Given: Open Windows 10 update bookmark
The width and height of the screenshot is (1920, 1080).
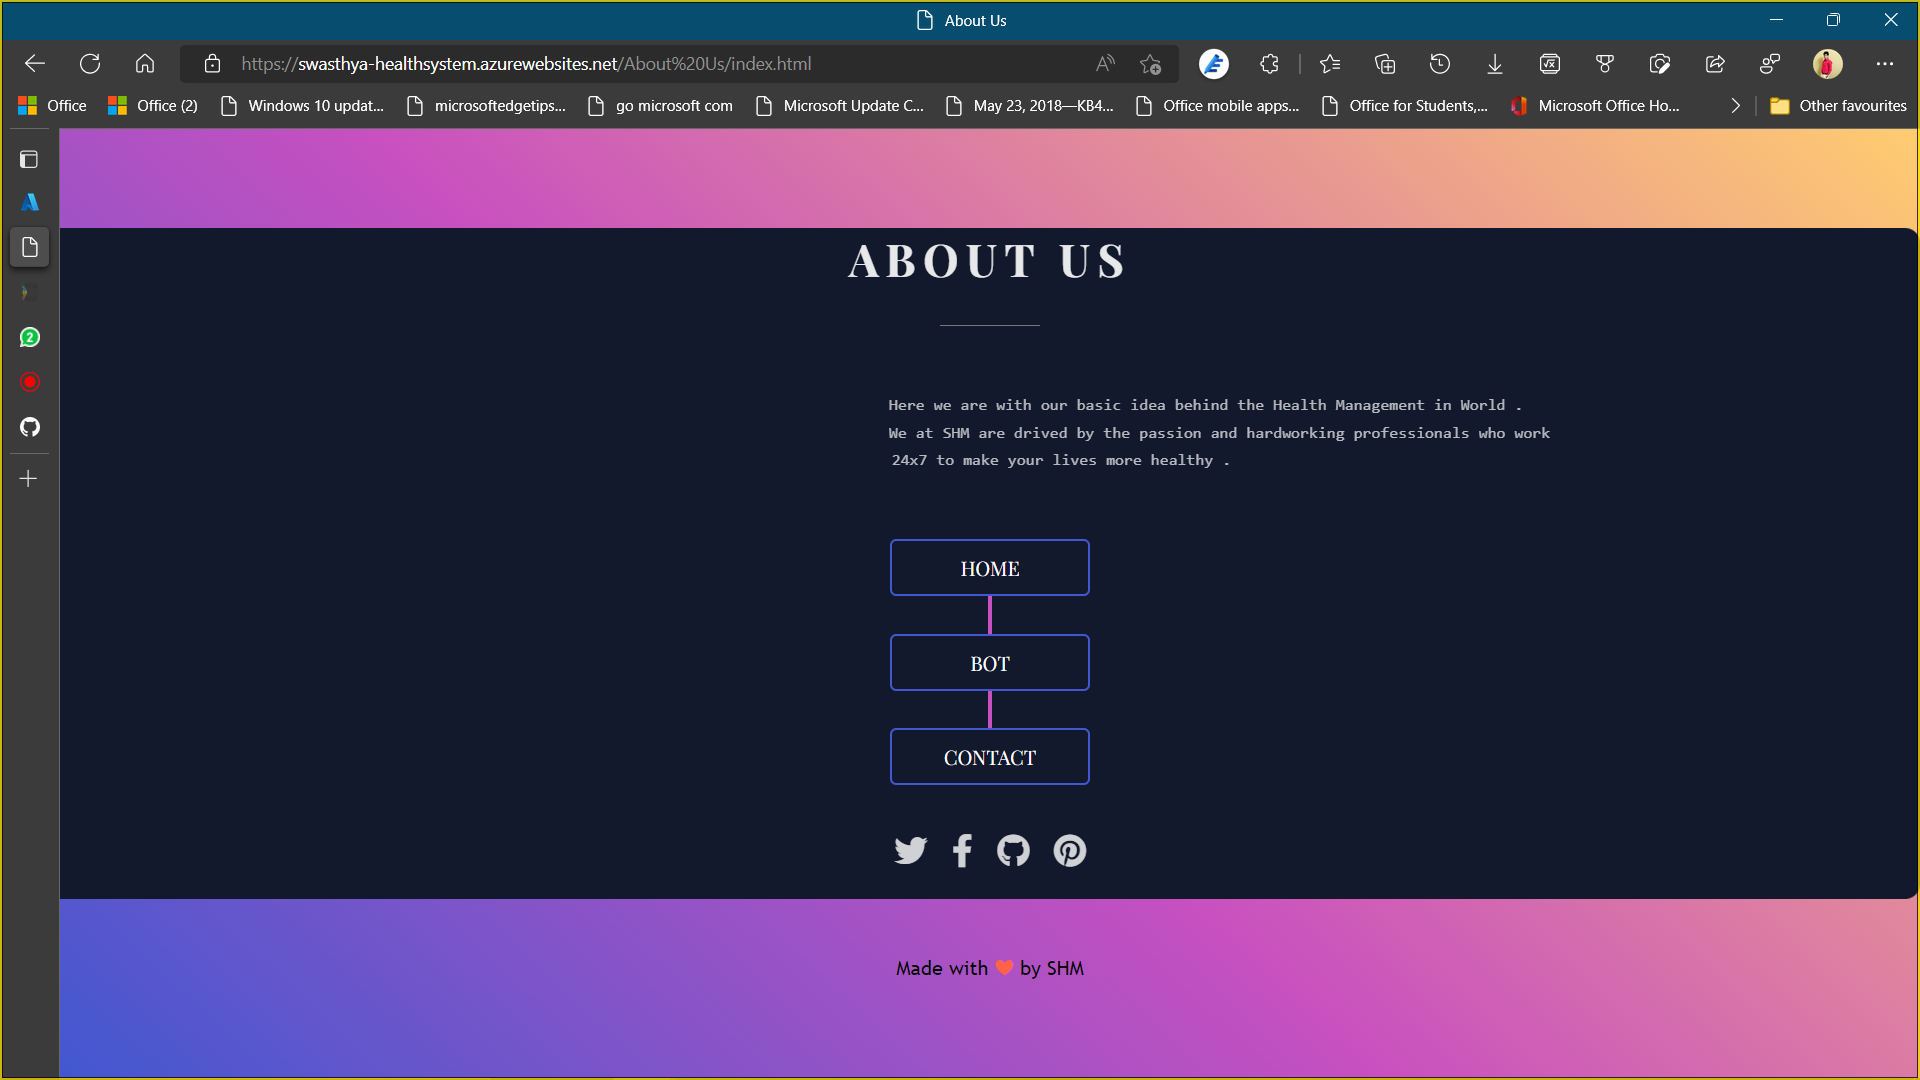Looking at the screenshot, I should tap(303, 106).
